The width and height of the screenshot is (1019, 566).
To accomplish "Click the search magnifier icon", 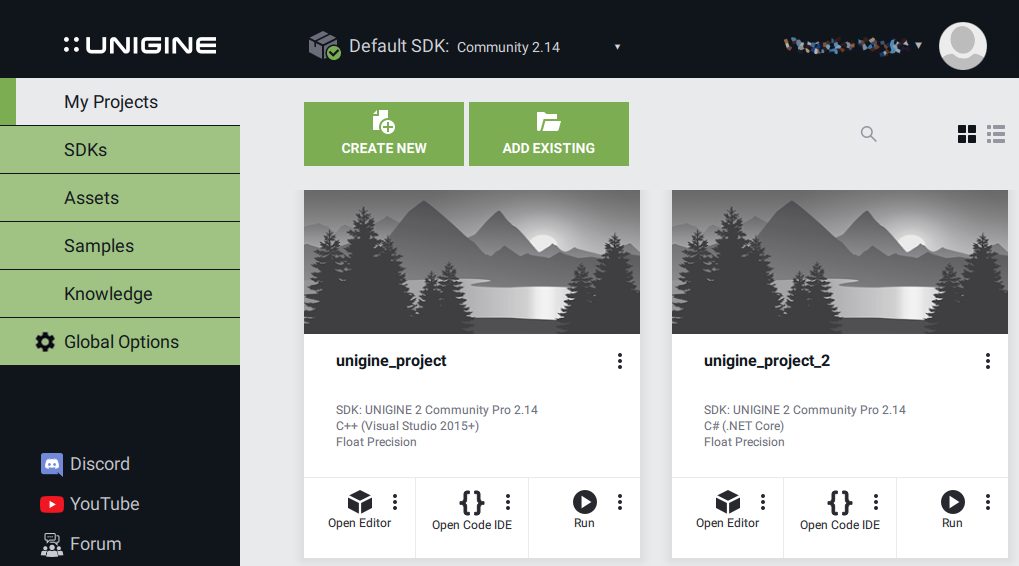I will (868, 134).
